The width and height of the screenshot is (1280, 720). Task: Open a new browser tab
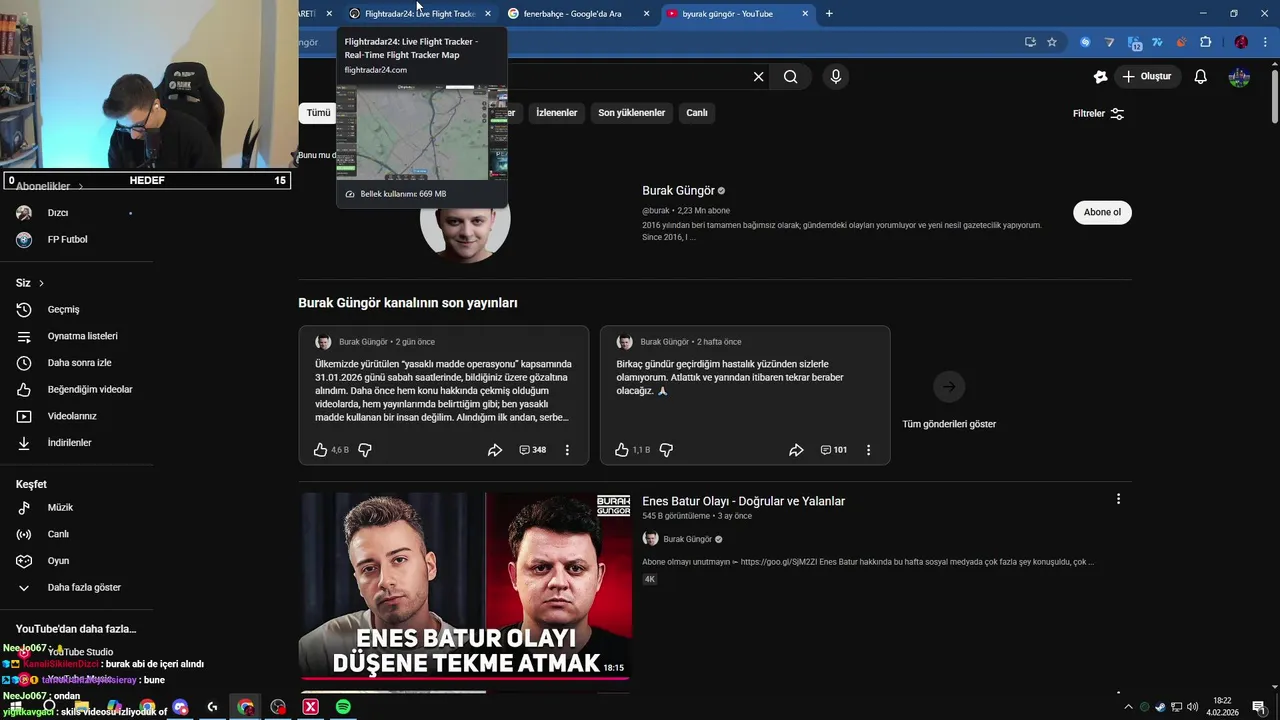[829, 14]
